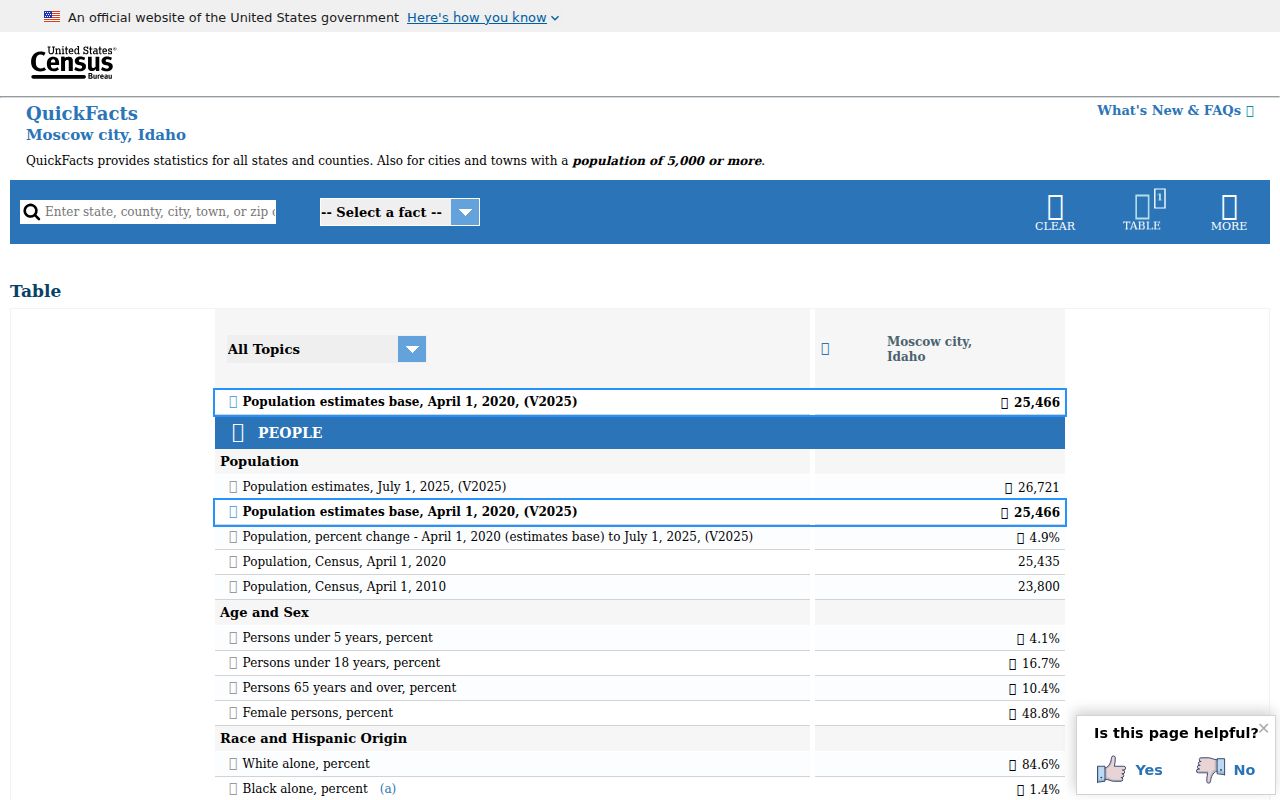Click the search magnifier icon
The width and height of the screenshot is (1280, 800).
click(x=31, y=212)
